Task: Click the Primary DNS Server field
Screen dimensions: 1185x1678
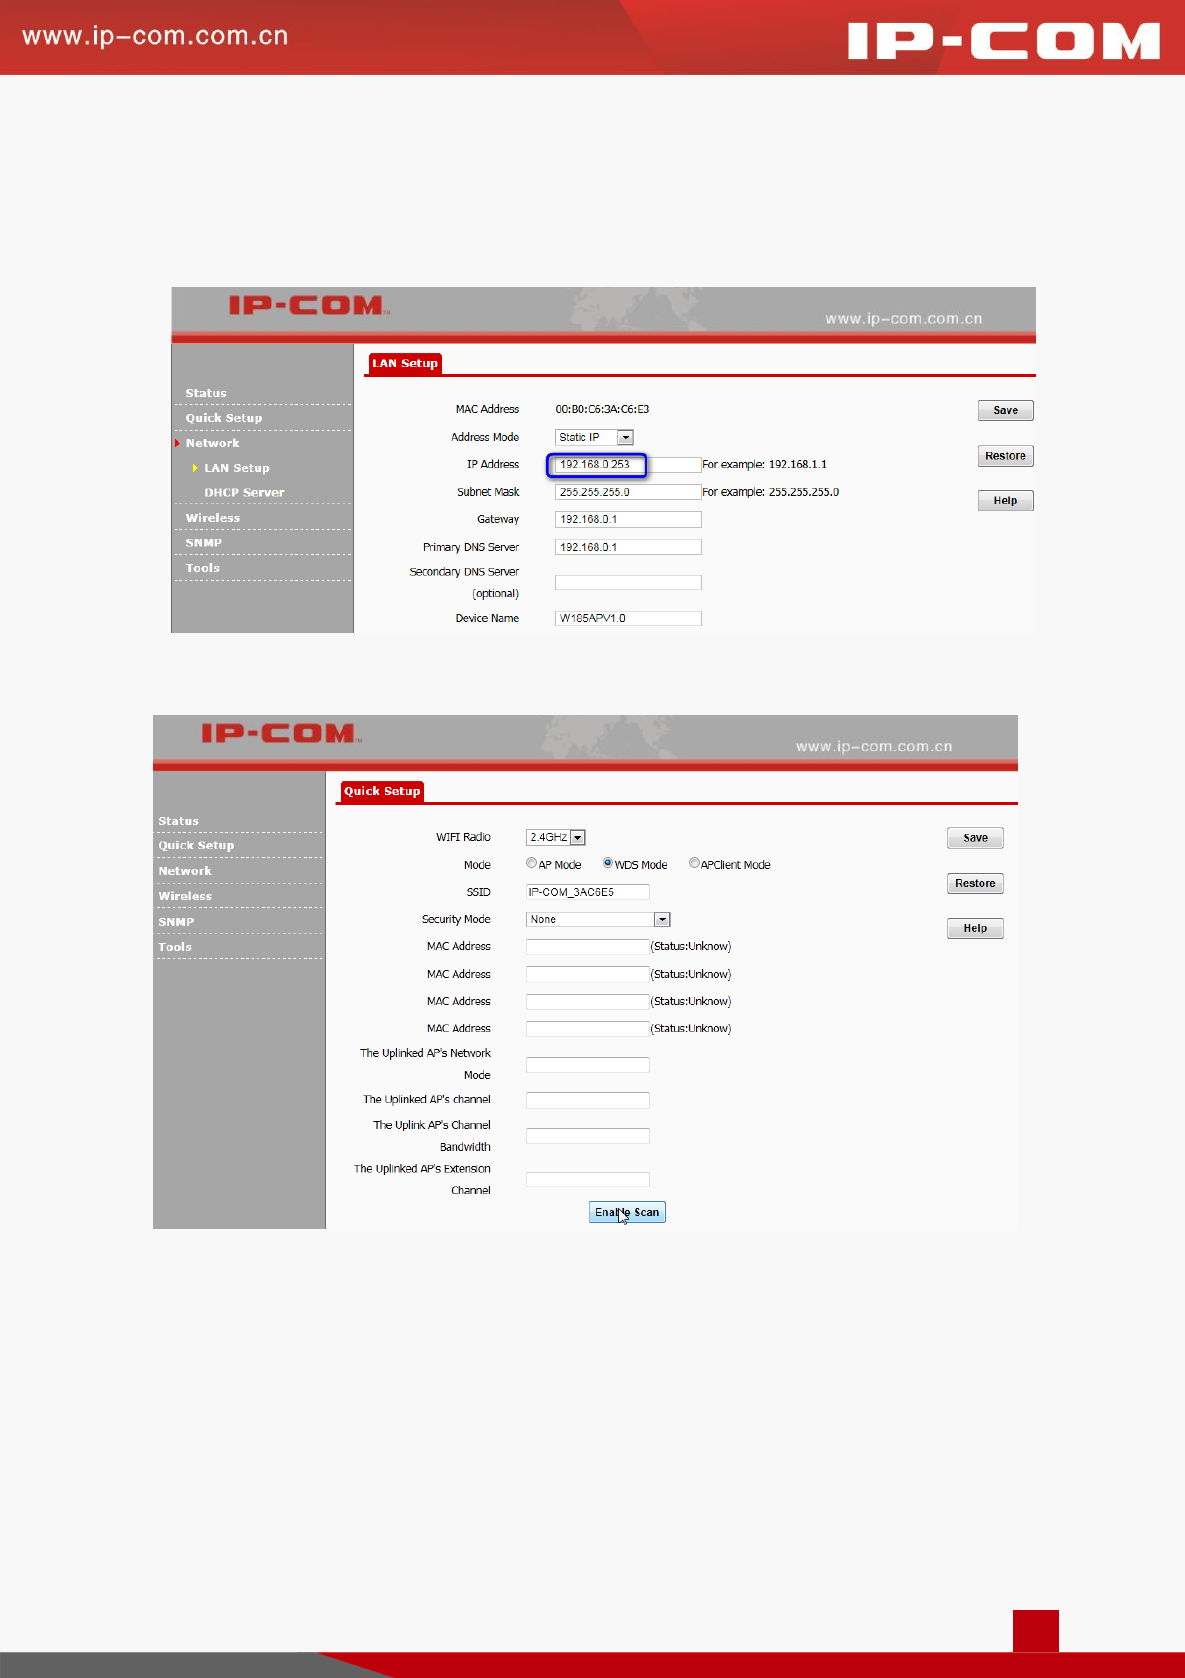Action: 628,547
